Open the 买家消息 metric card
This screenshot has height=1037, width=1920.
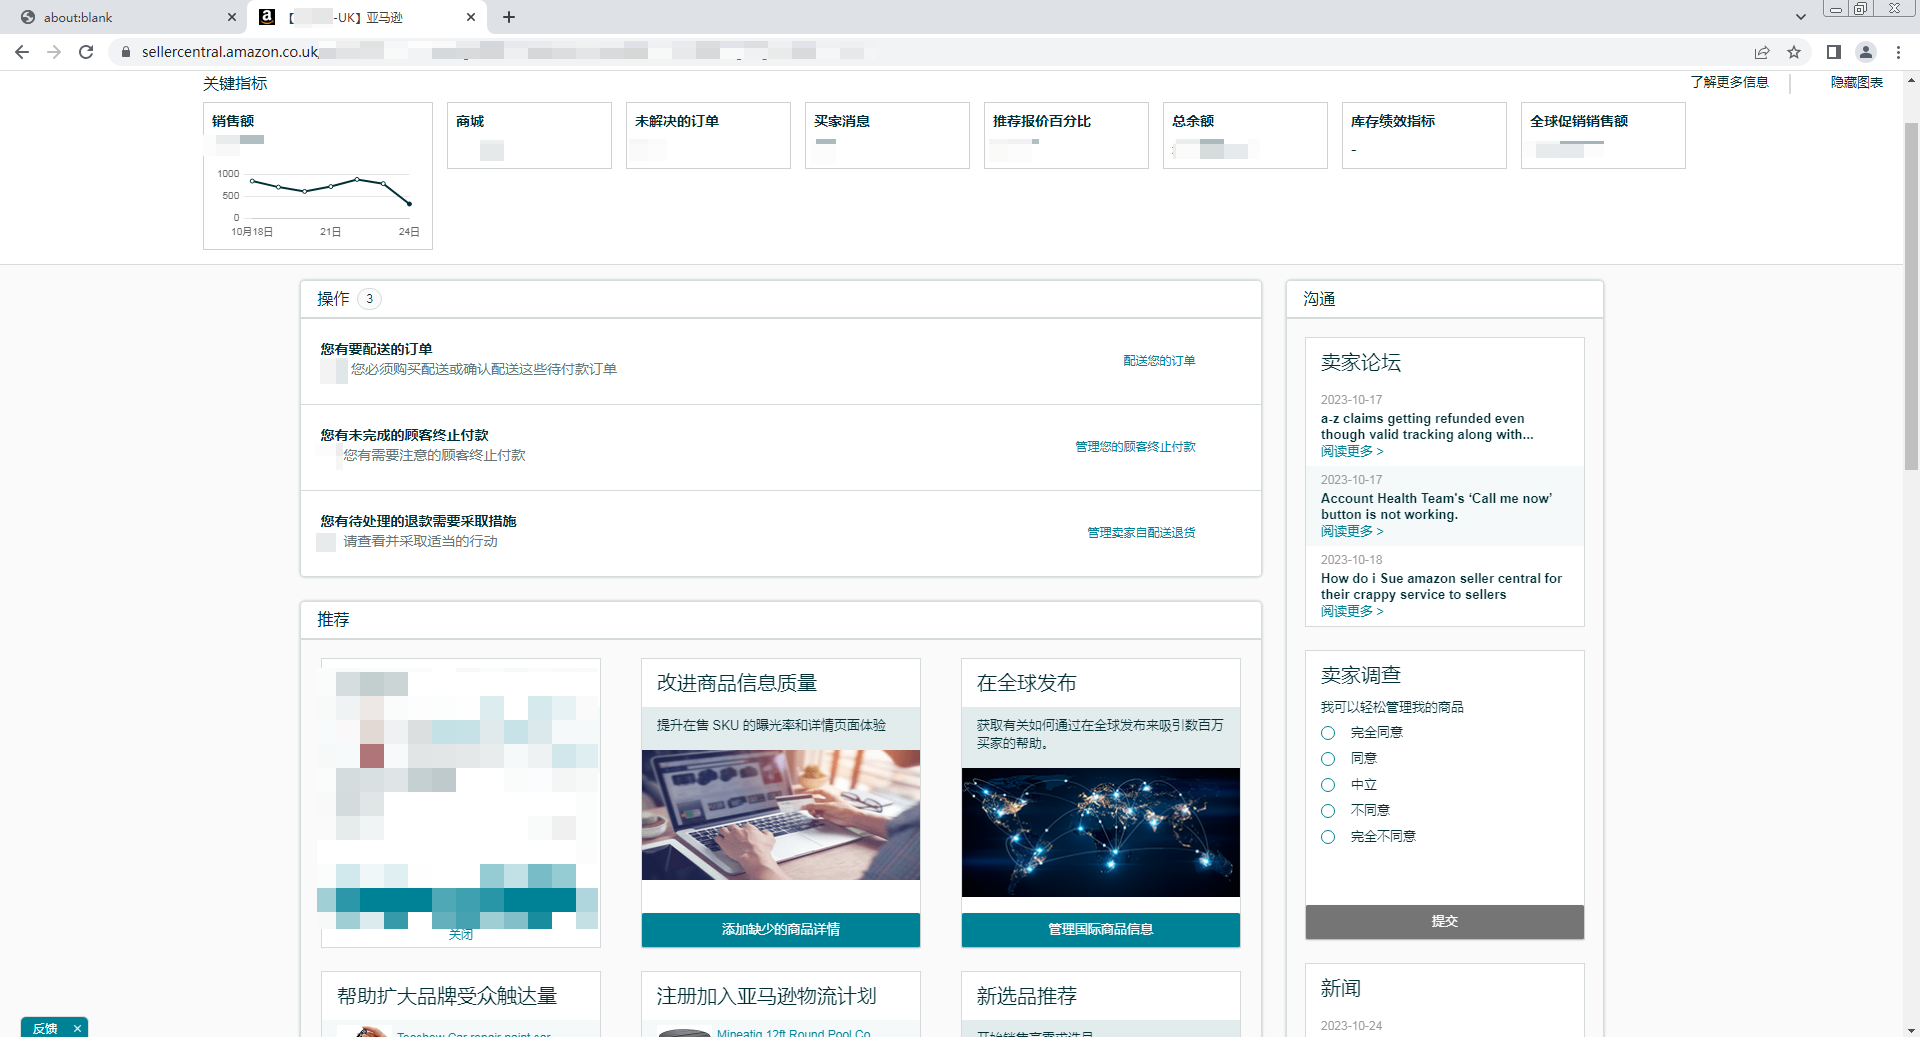(887, 135)
